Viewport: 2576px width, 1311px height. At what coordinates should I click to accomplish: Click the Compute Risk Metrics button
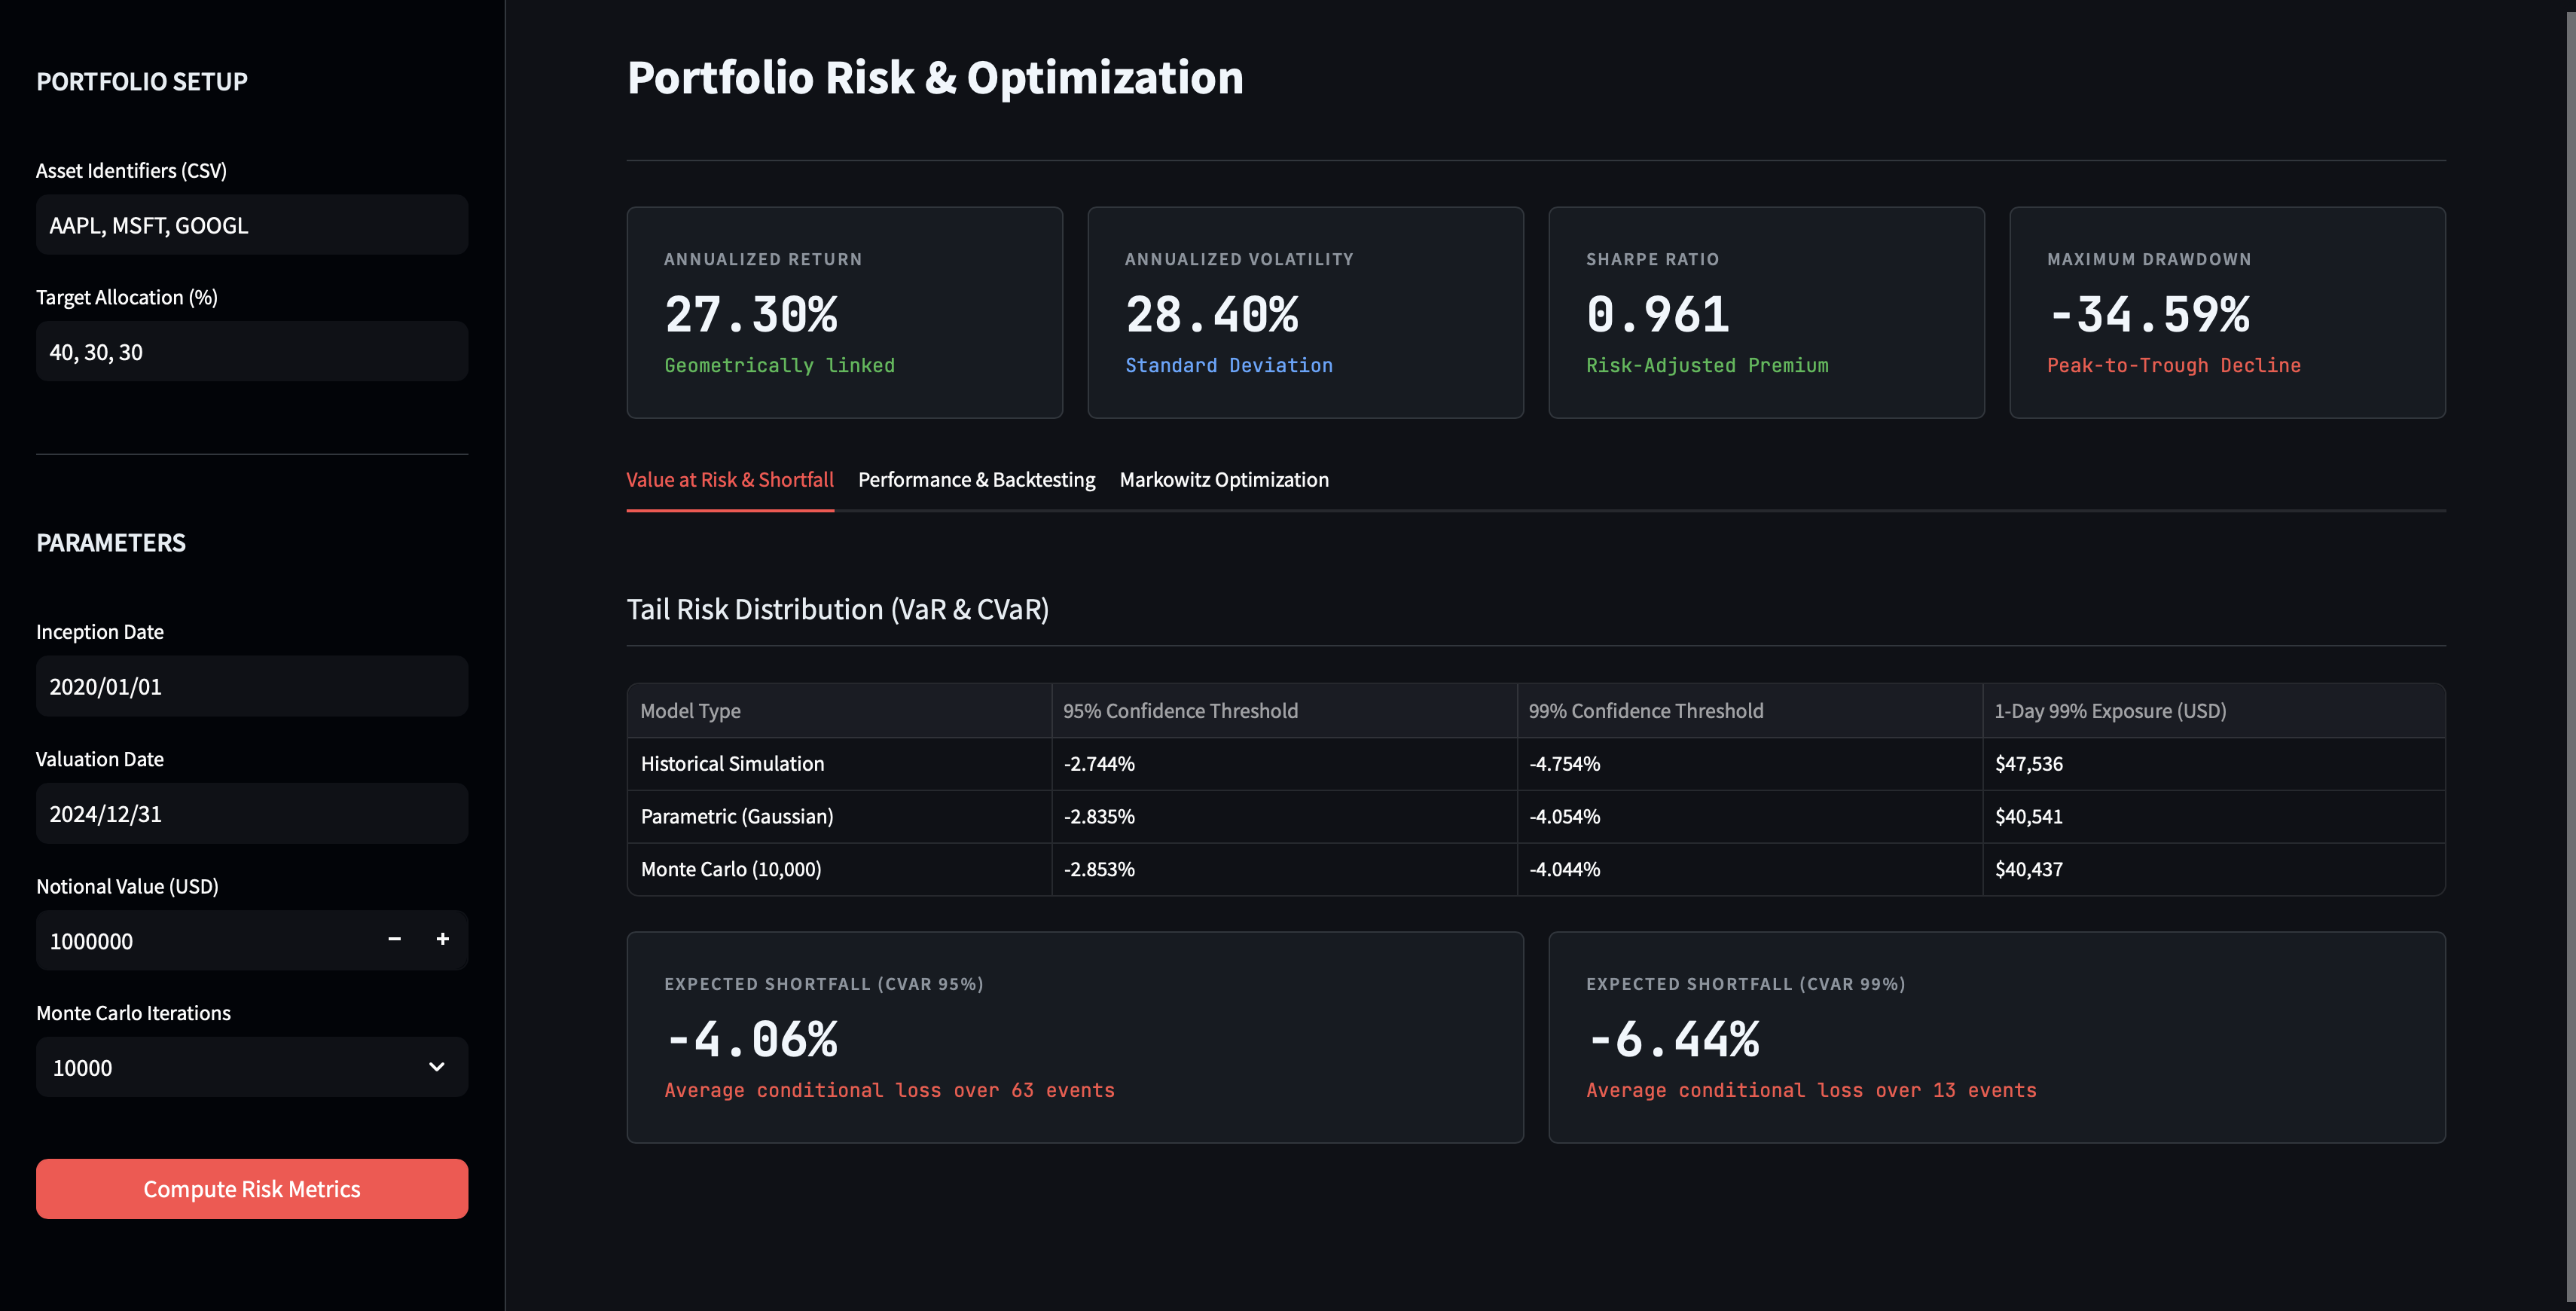(x=251, y=1188)
